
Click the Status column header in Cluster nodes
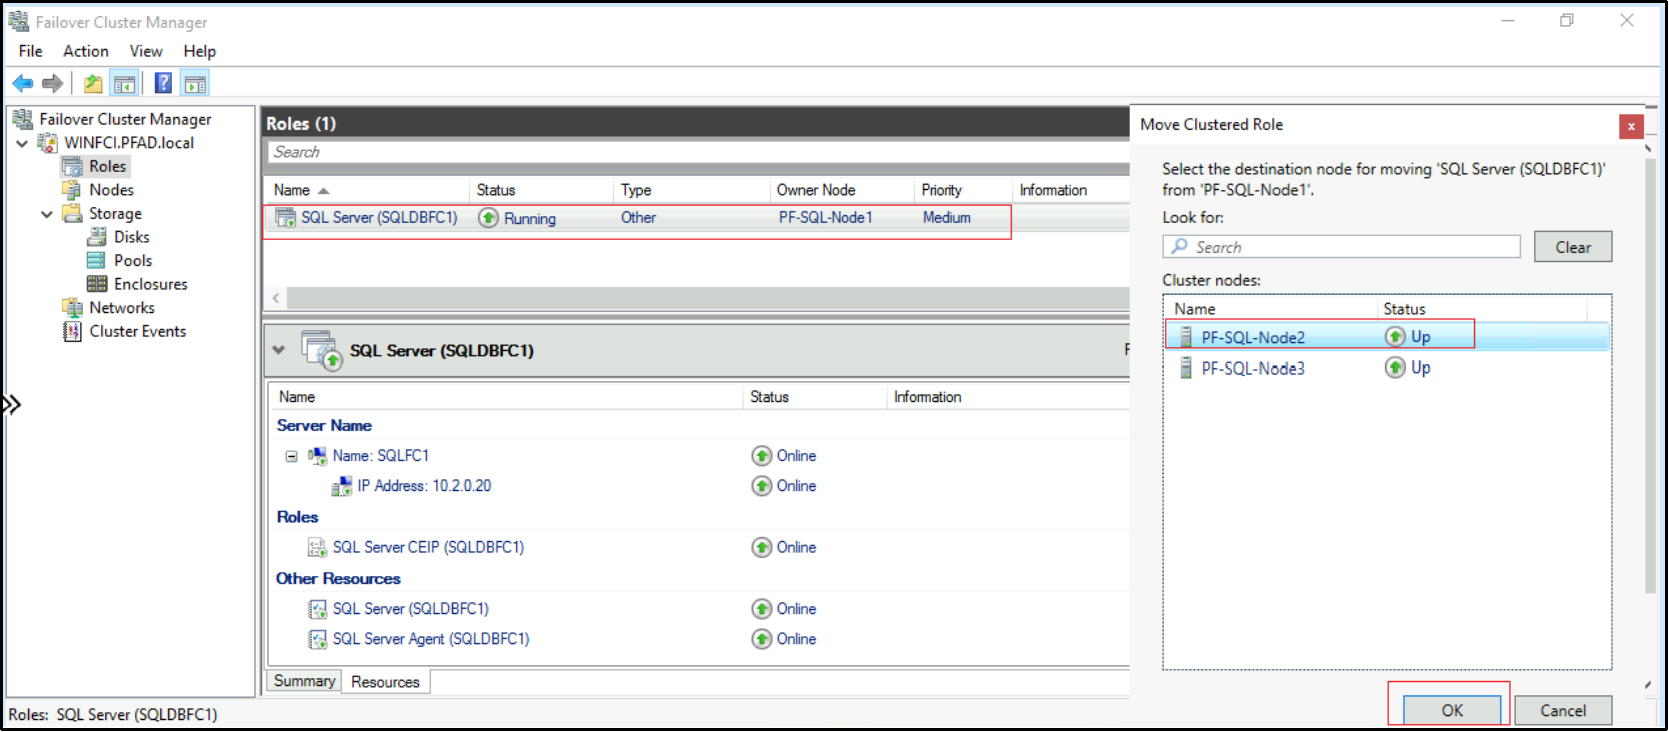point(1483,309)
